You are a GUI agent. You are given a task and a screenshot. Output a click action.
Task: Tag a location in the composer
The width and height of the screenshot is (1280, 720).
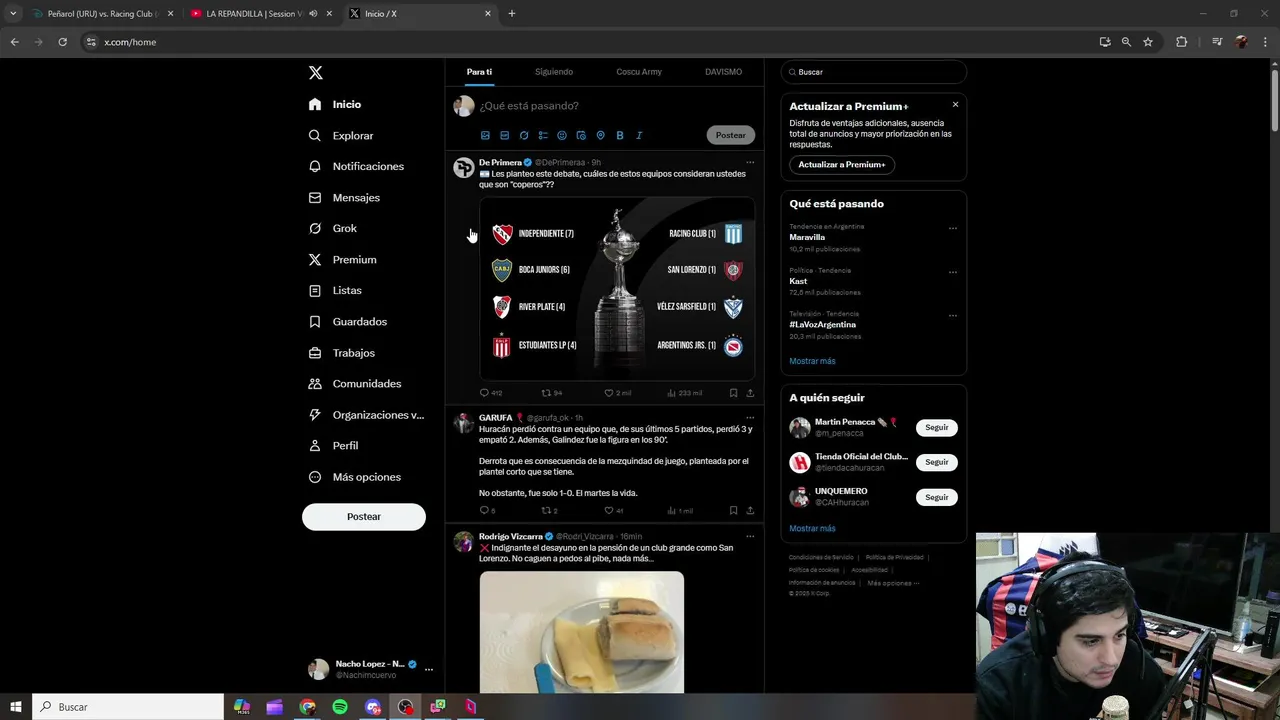point(600,135)
